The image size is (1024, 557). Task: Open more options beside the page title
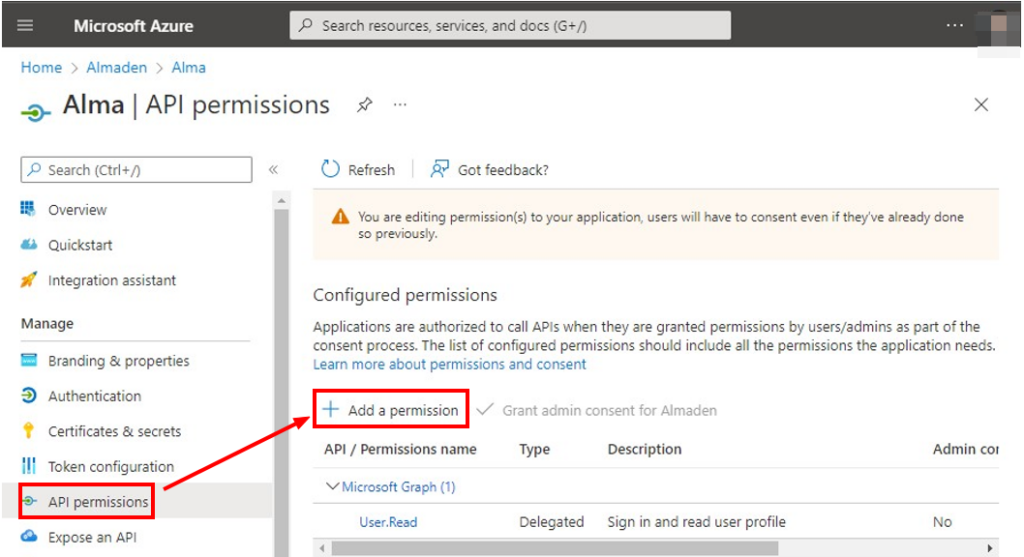(x=400, y=104)
